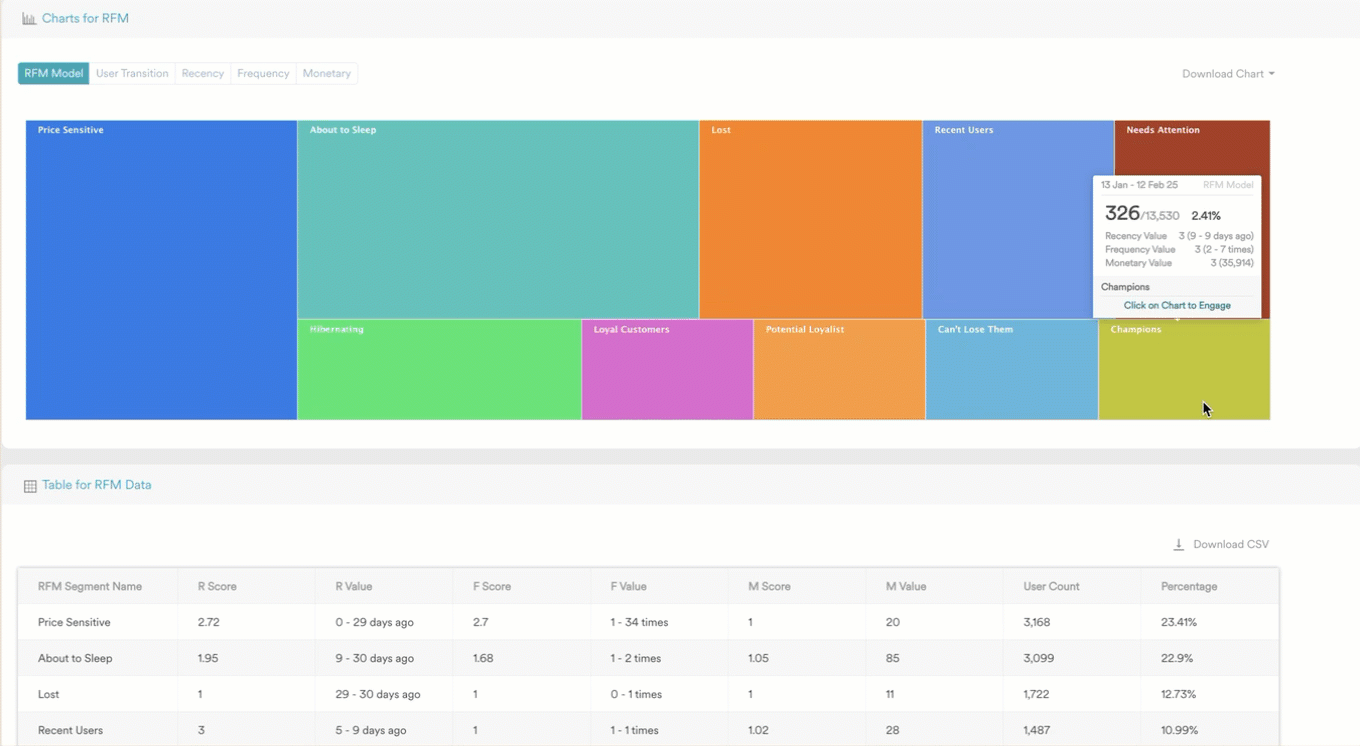Select the Loyal Customers treemap block
The width and height of the screenshot is (1360, 746).
667,370
